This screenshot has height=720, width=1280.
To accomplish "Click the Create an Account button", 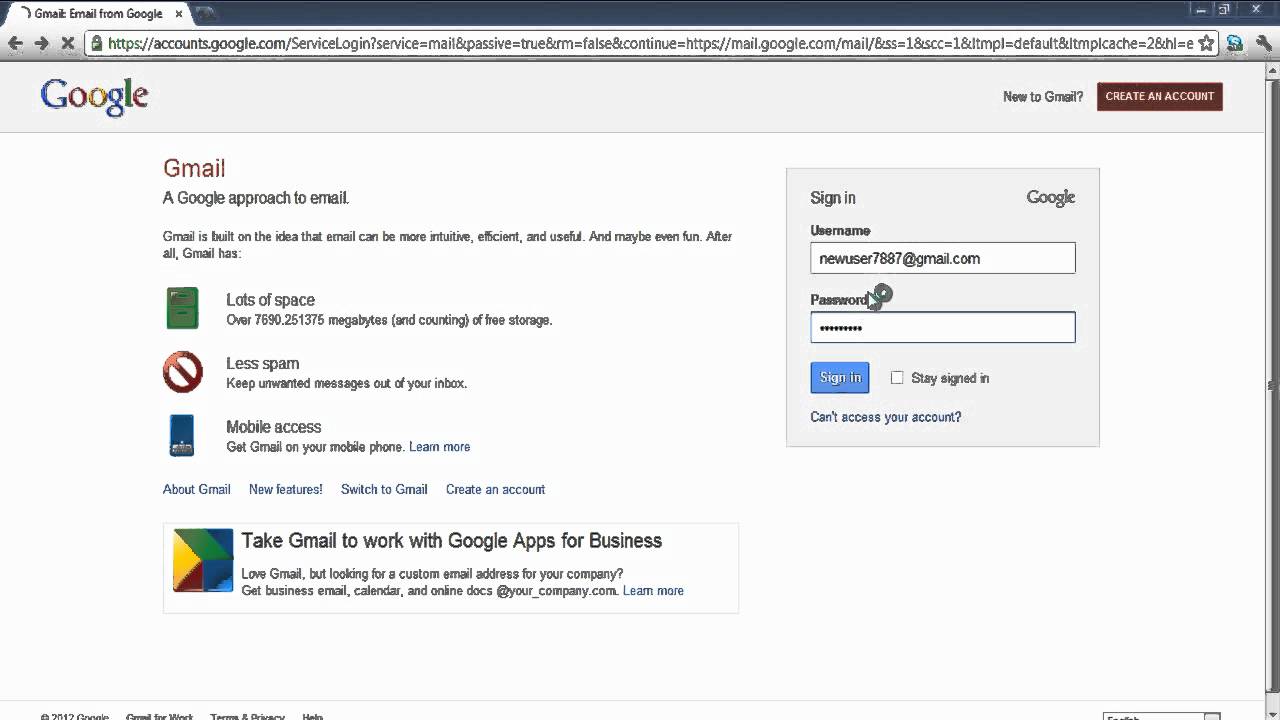I will click(1159, 96).
